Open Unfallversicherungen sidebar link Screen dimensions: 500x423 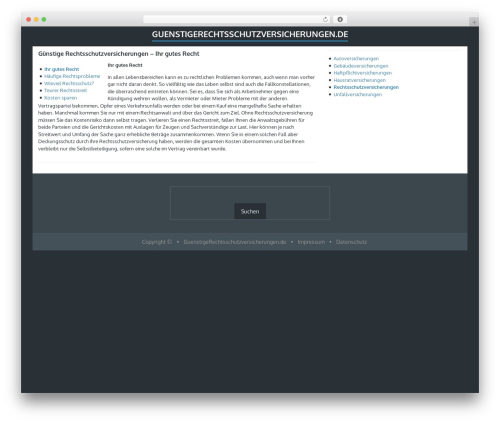coord(358,95)
